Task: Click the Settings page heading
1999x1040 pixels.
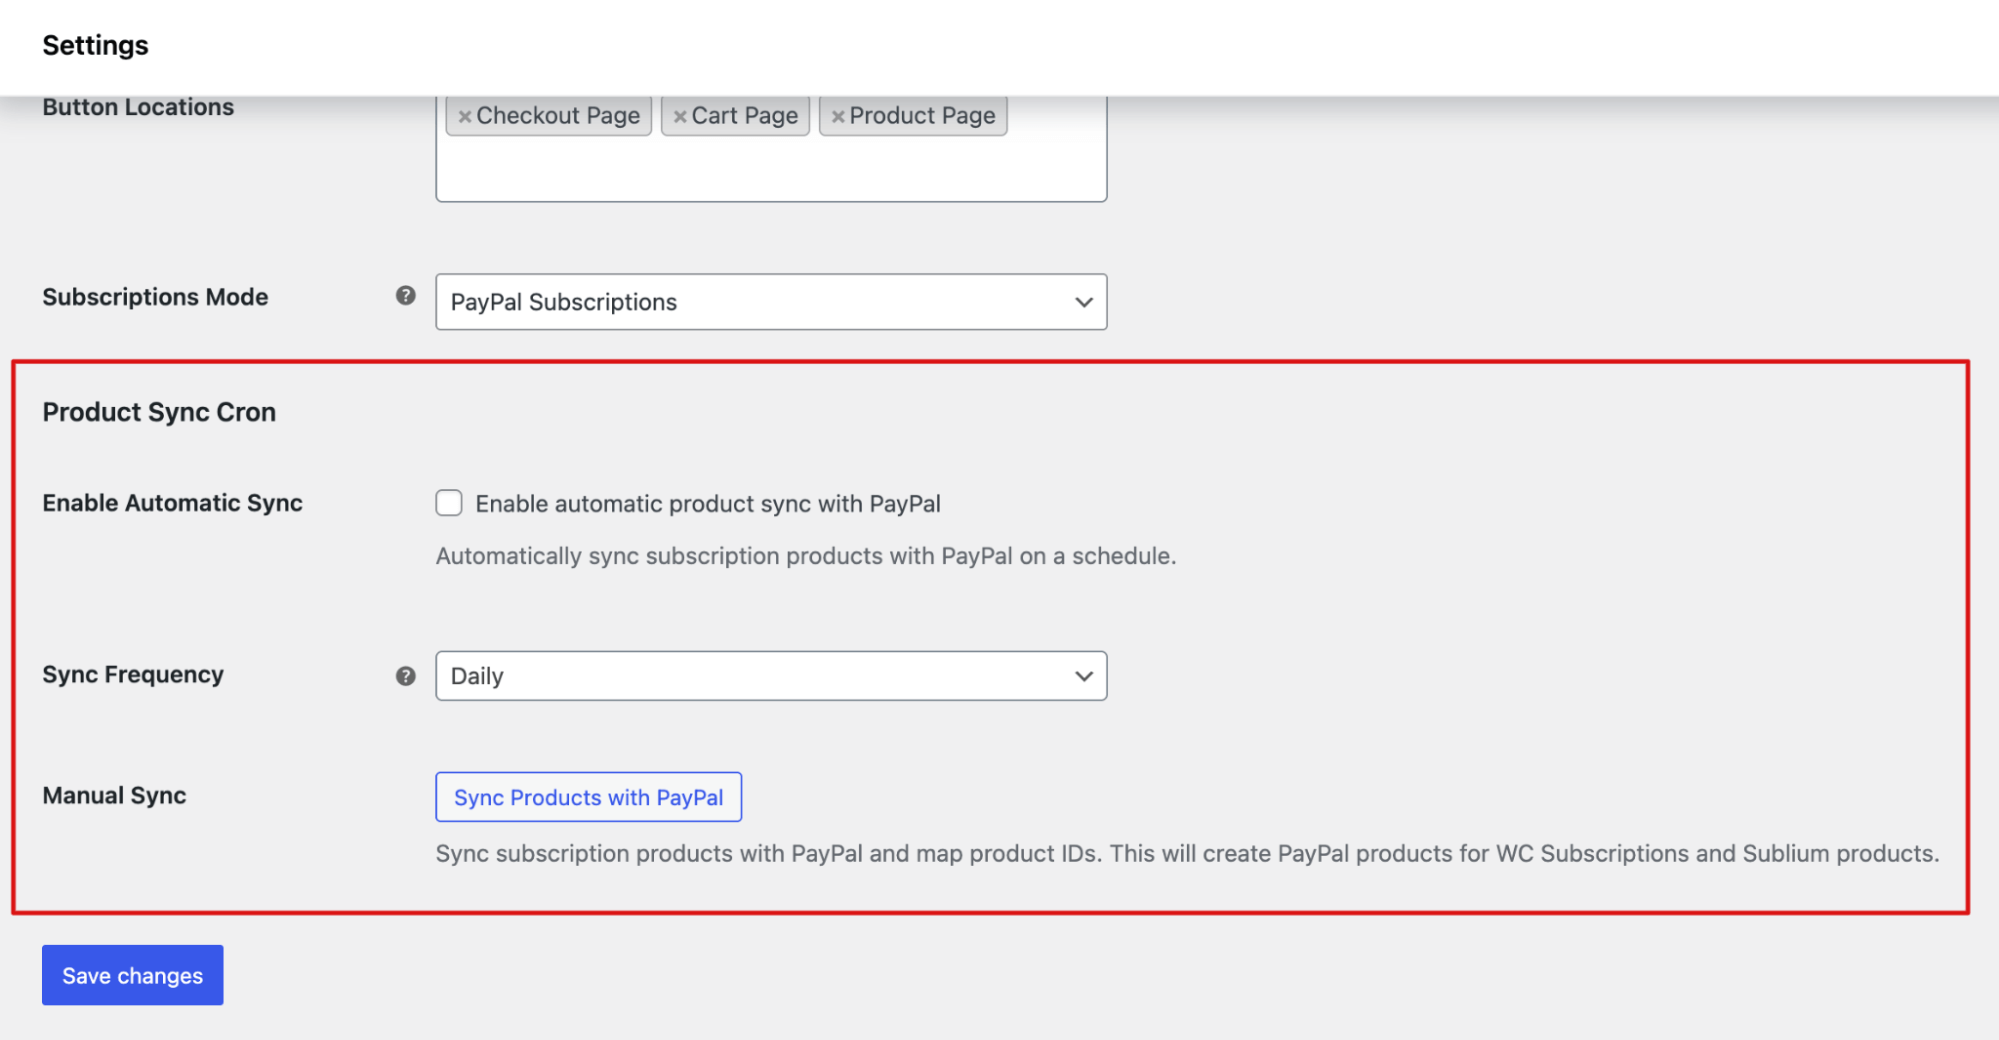Action: coord(95,45)
